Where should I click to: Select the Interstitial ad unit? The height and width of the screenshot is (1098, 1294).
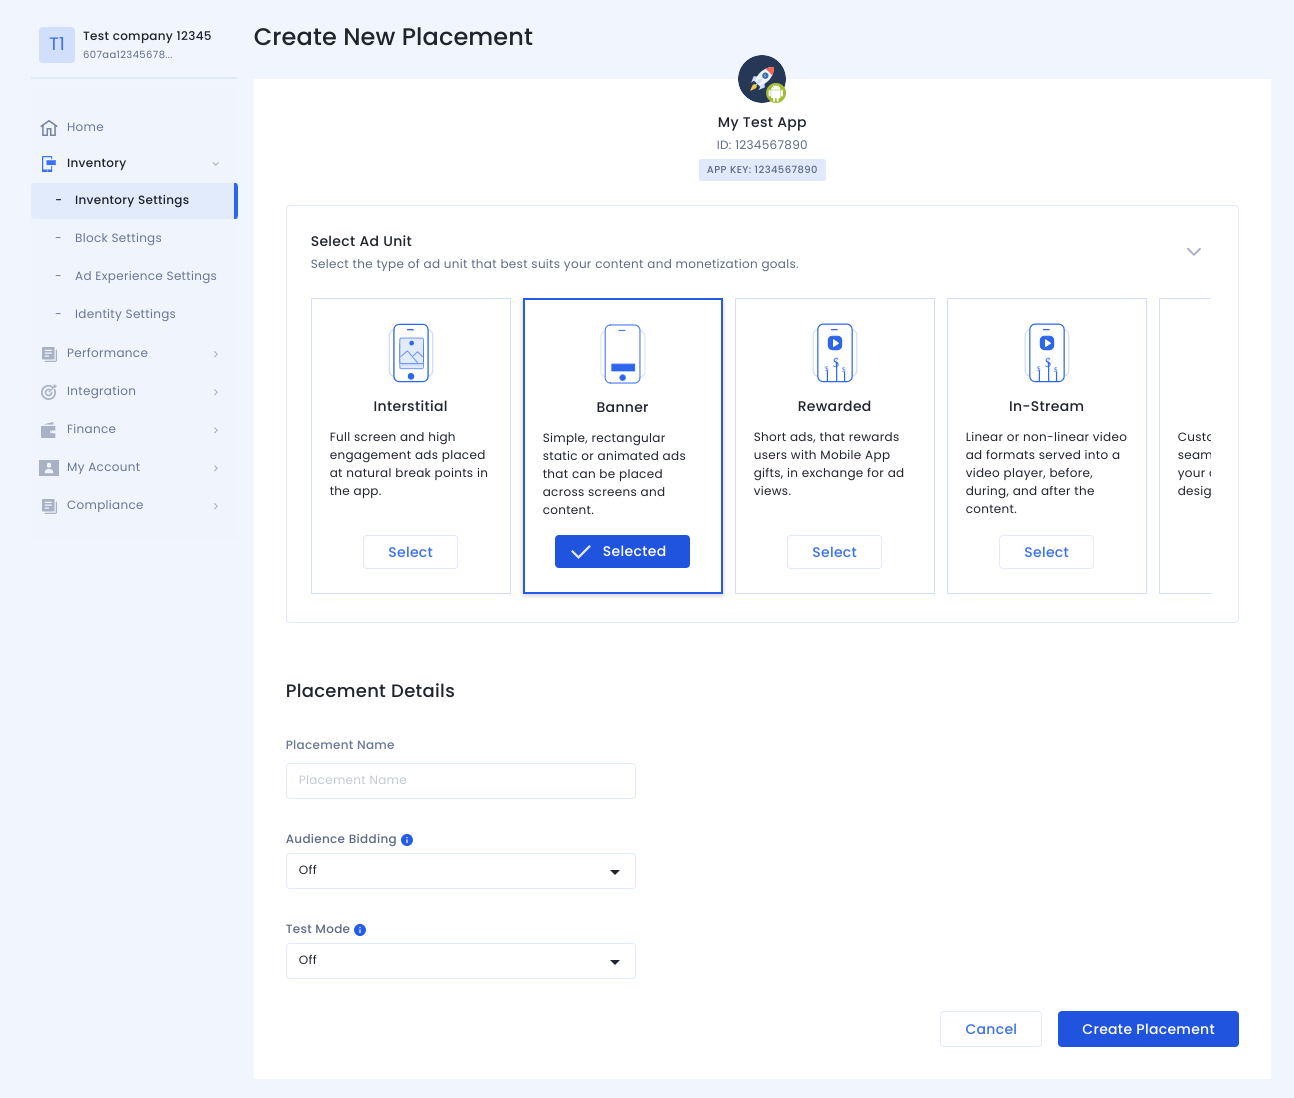410,552
